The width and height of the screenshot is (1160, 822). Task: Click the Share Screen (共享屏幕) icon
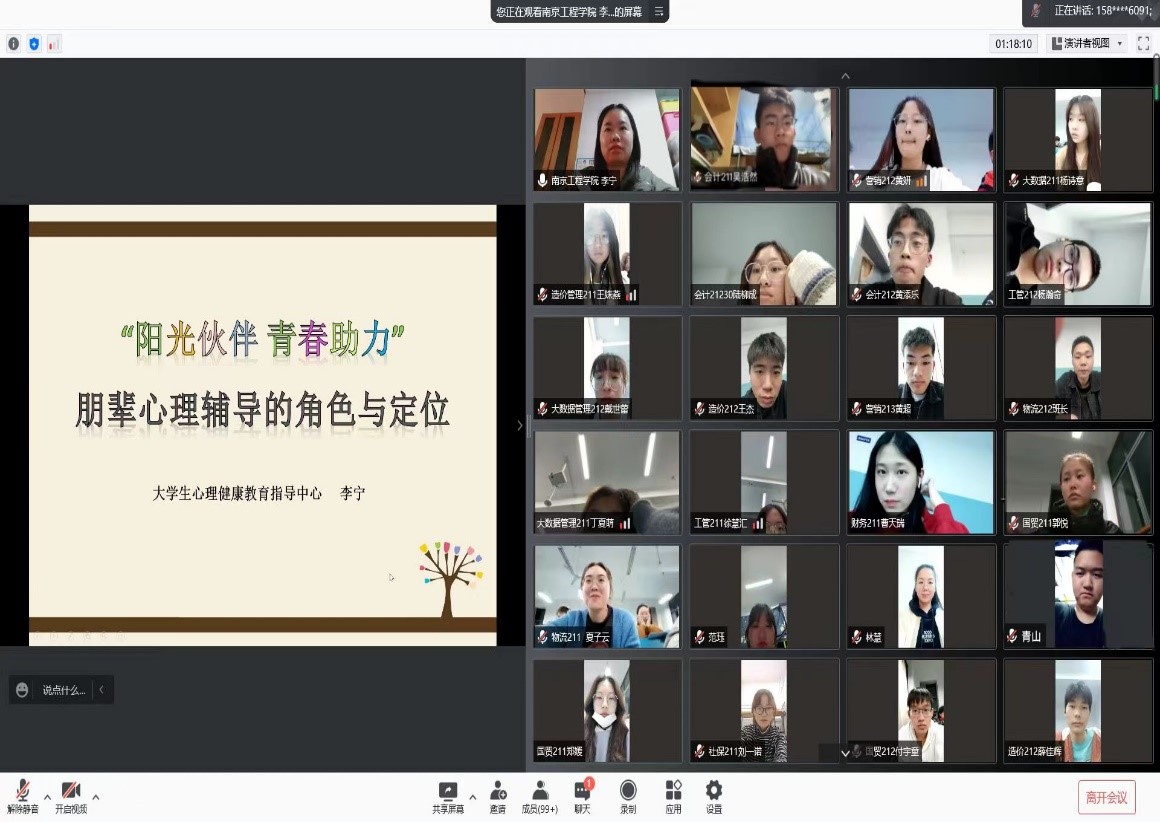[448, 792]
